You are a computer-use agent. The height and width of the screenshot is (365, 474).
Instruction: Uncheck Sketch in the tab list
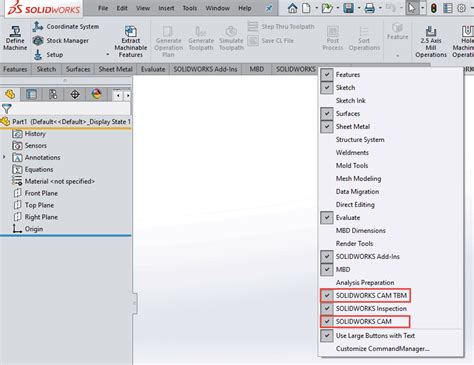[x=327, y=87]
